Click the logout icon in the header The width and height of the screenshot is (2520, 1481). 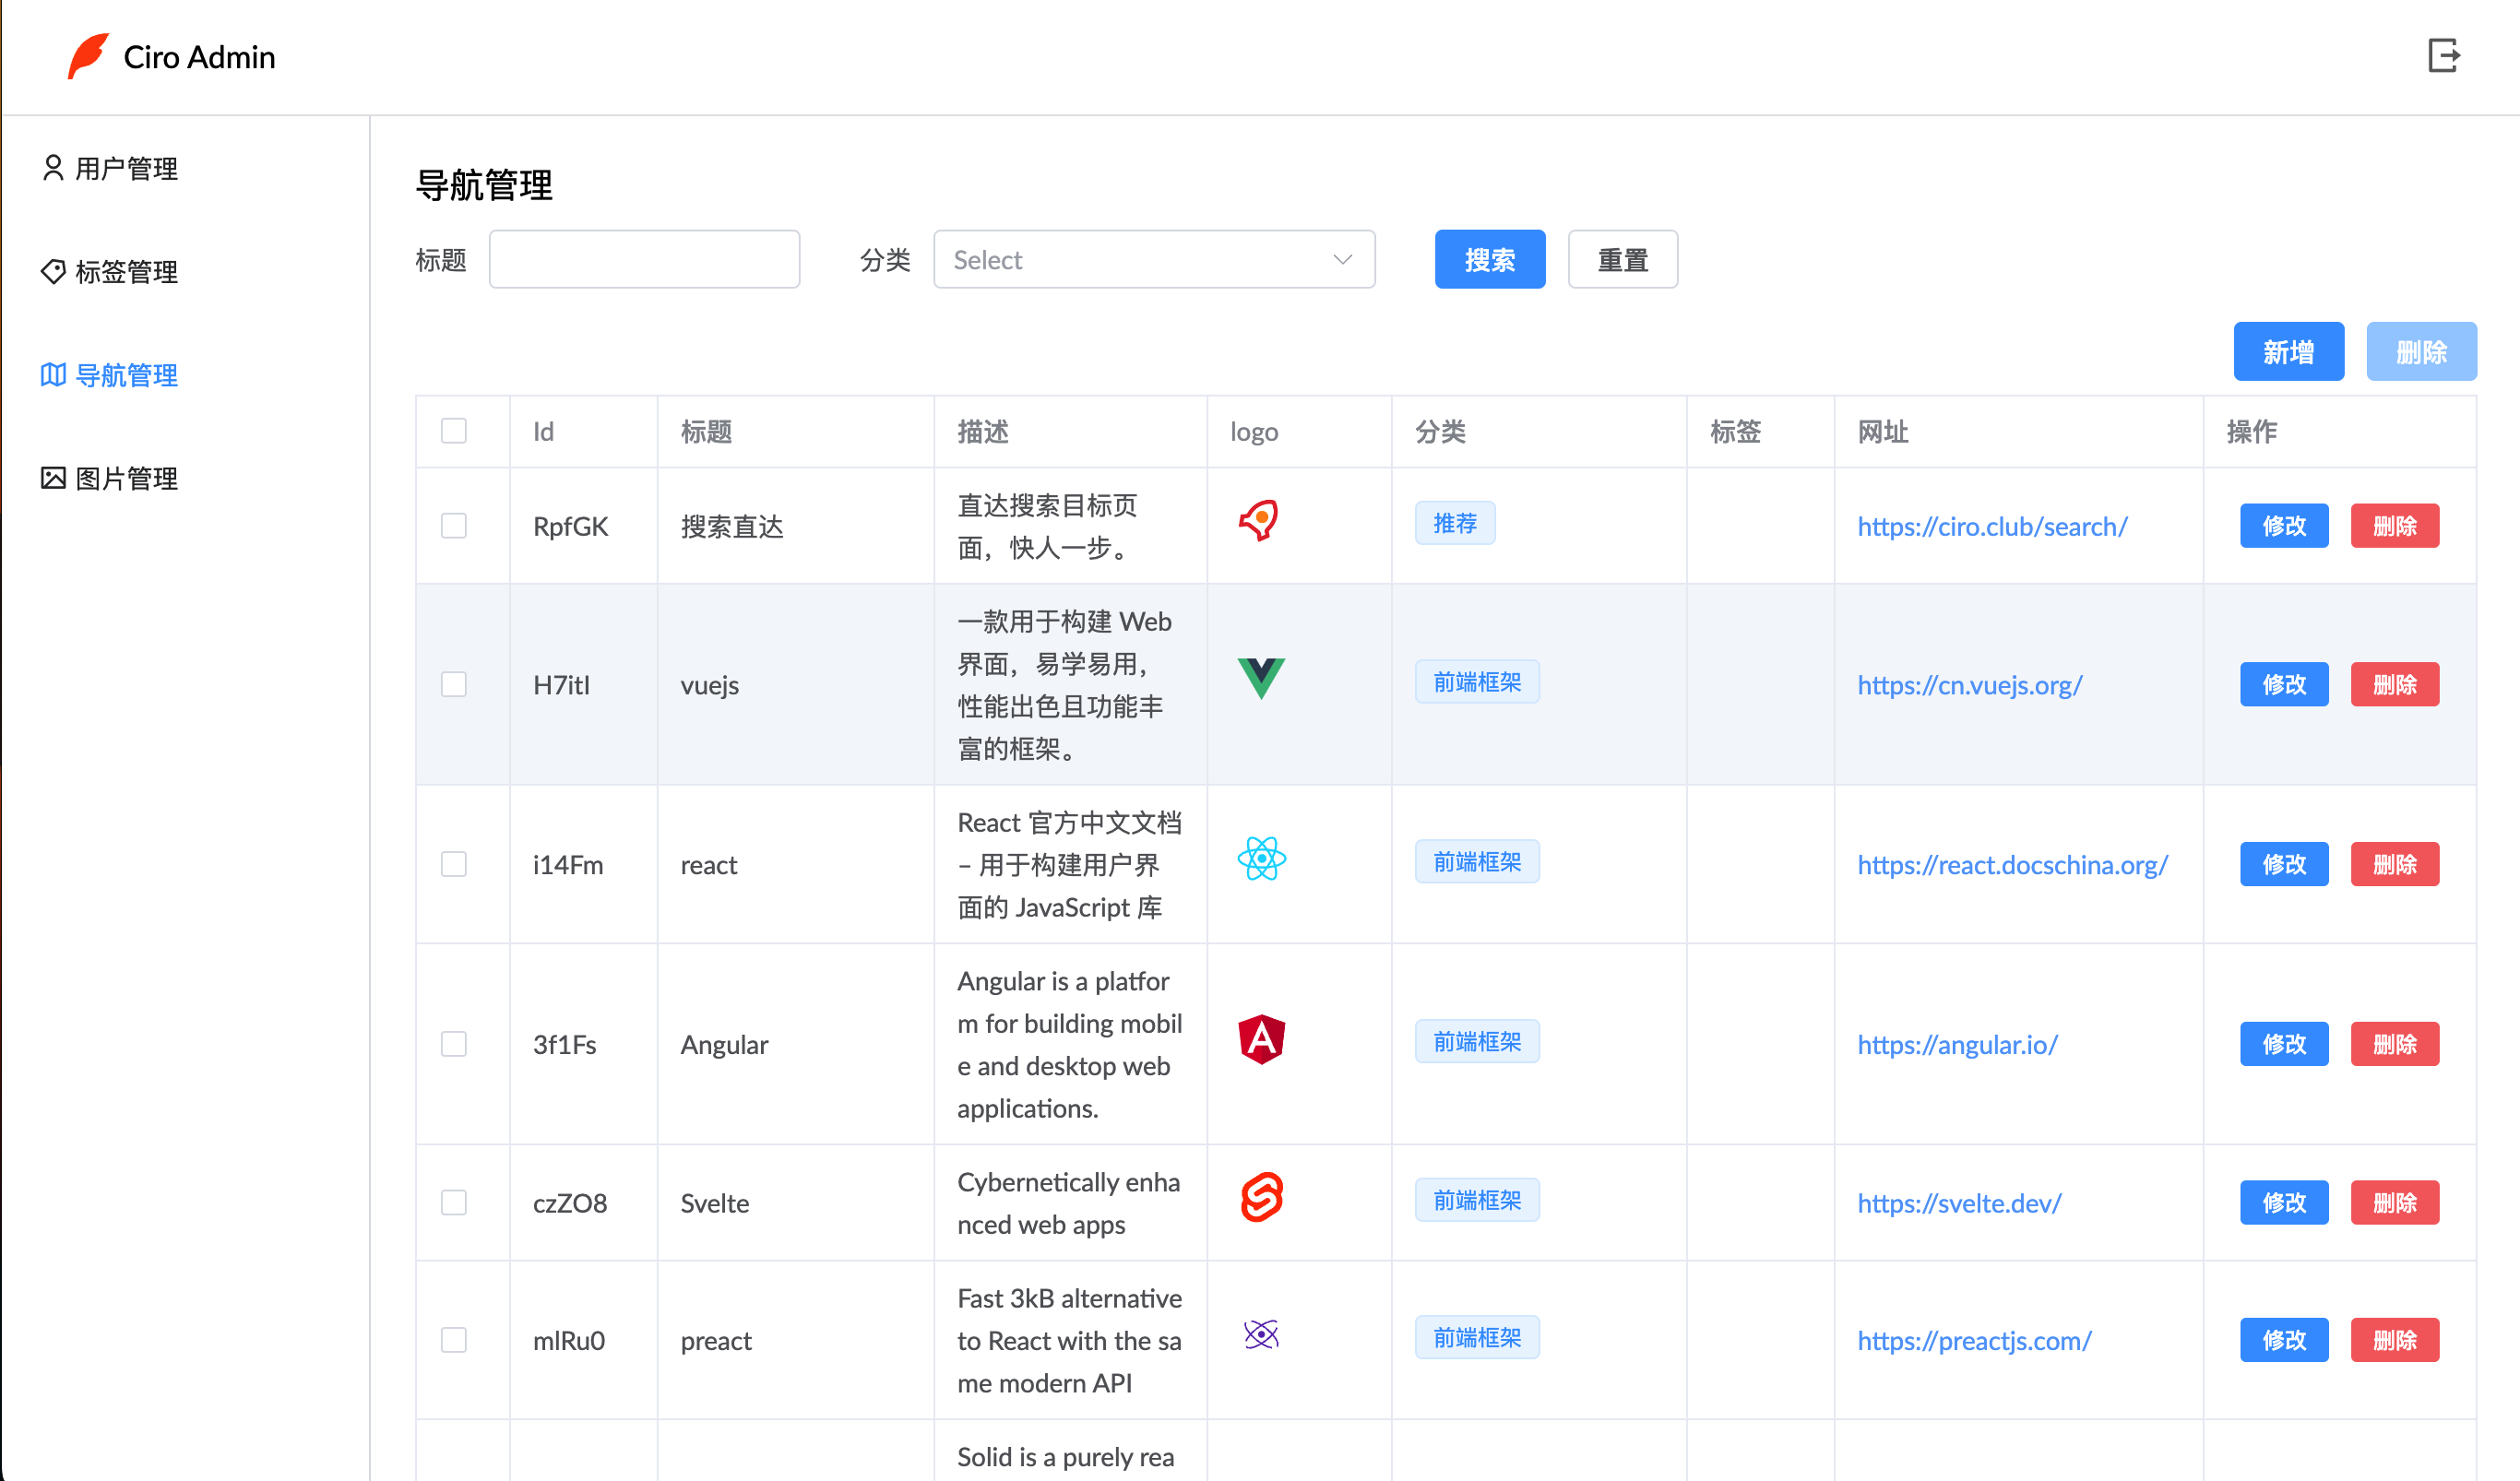(x=2444, y=56)
